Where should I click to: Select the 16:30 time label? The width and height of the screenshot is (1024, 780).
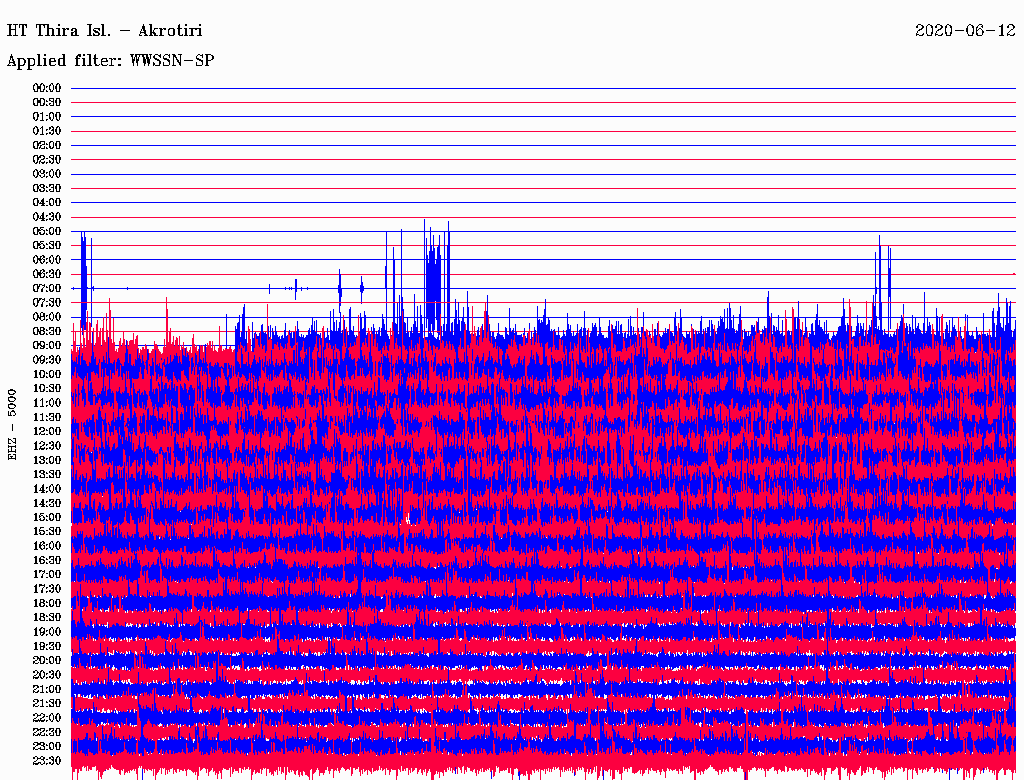click(x=47, y=561)
